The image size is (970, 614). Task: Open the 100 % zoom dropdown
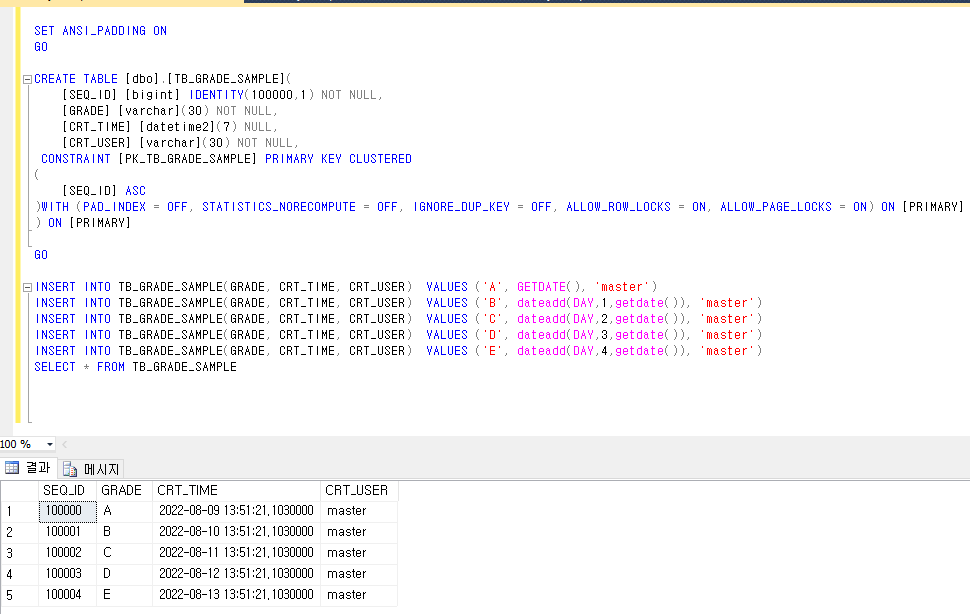coord(49,444)
